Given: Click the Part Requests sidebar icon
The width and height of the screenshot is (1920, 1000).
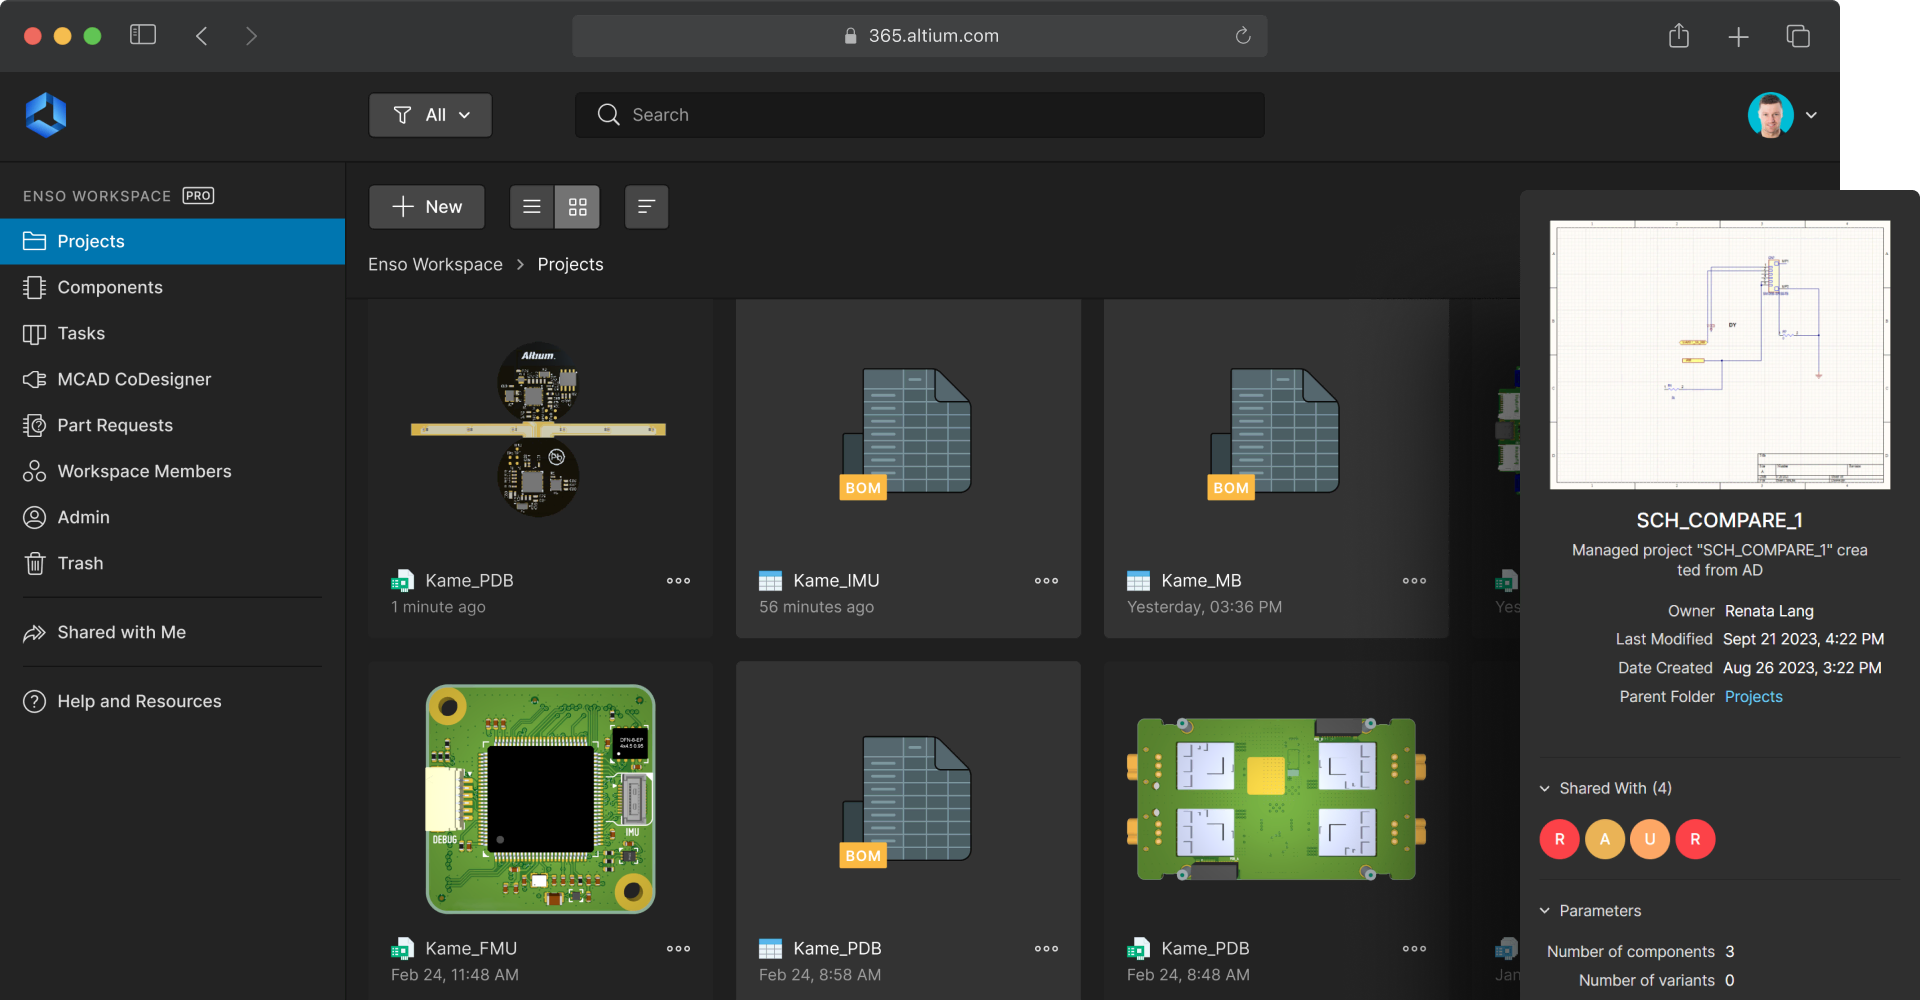Looking at the screenshot, I should coord(35,425).
